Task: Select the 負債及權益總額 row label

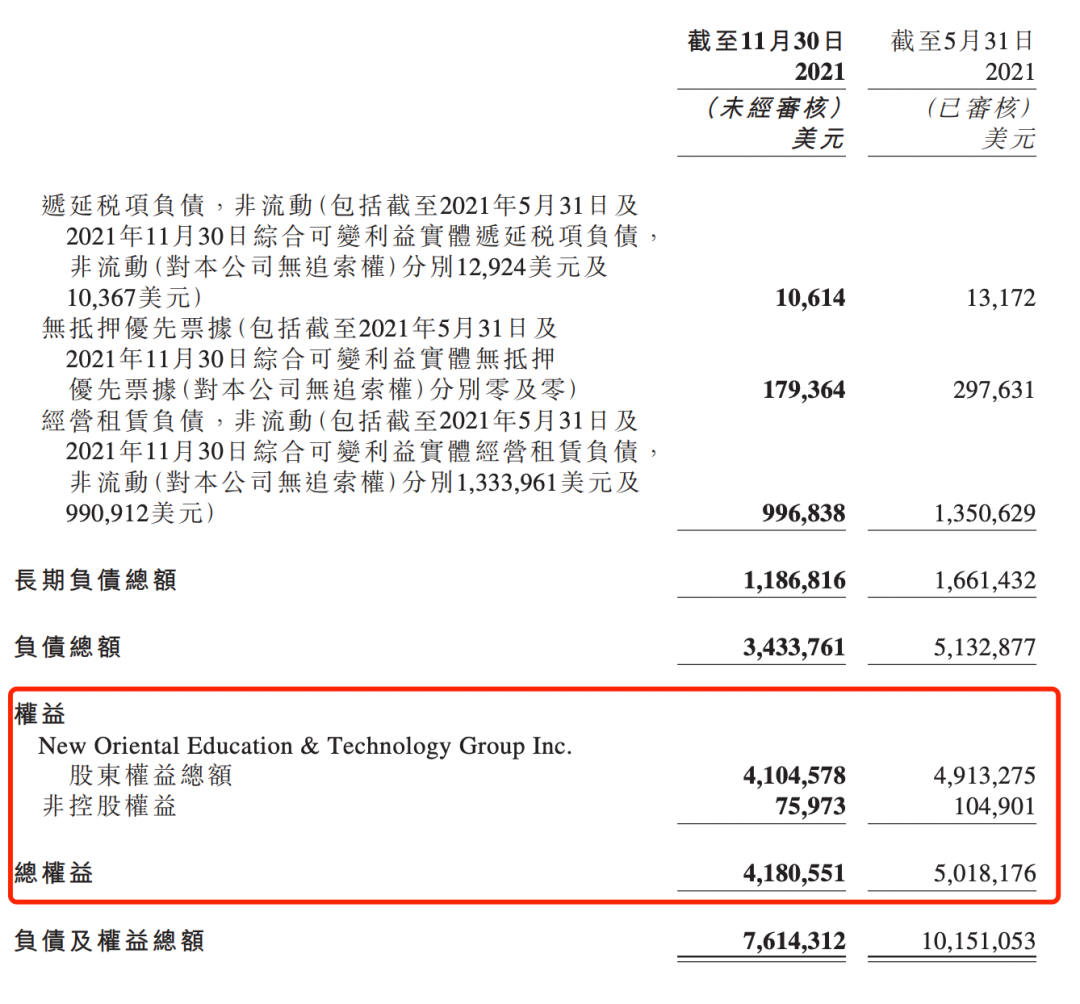Action: (x=110, y=941)
